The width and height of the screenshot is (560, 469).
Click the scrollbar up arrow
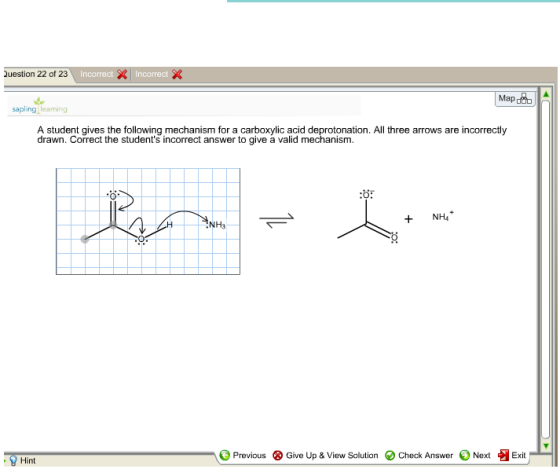tap(546, 94)
